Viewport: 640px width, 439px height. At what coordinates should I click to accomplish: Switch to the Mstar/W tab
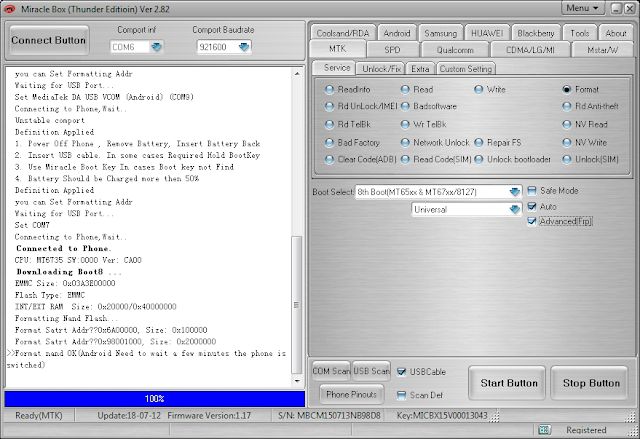point(602,50)
